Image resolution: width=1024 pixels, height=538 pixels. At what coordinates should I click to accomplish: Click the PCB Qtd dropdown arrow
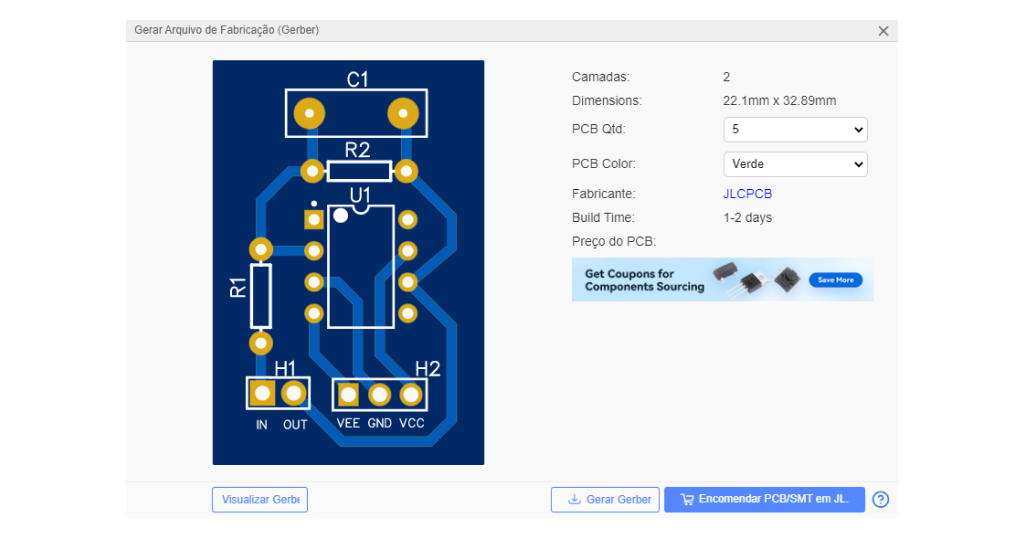[858, 130]
